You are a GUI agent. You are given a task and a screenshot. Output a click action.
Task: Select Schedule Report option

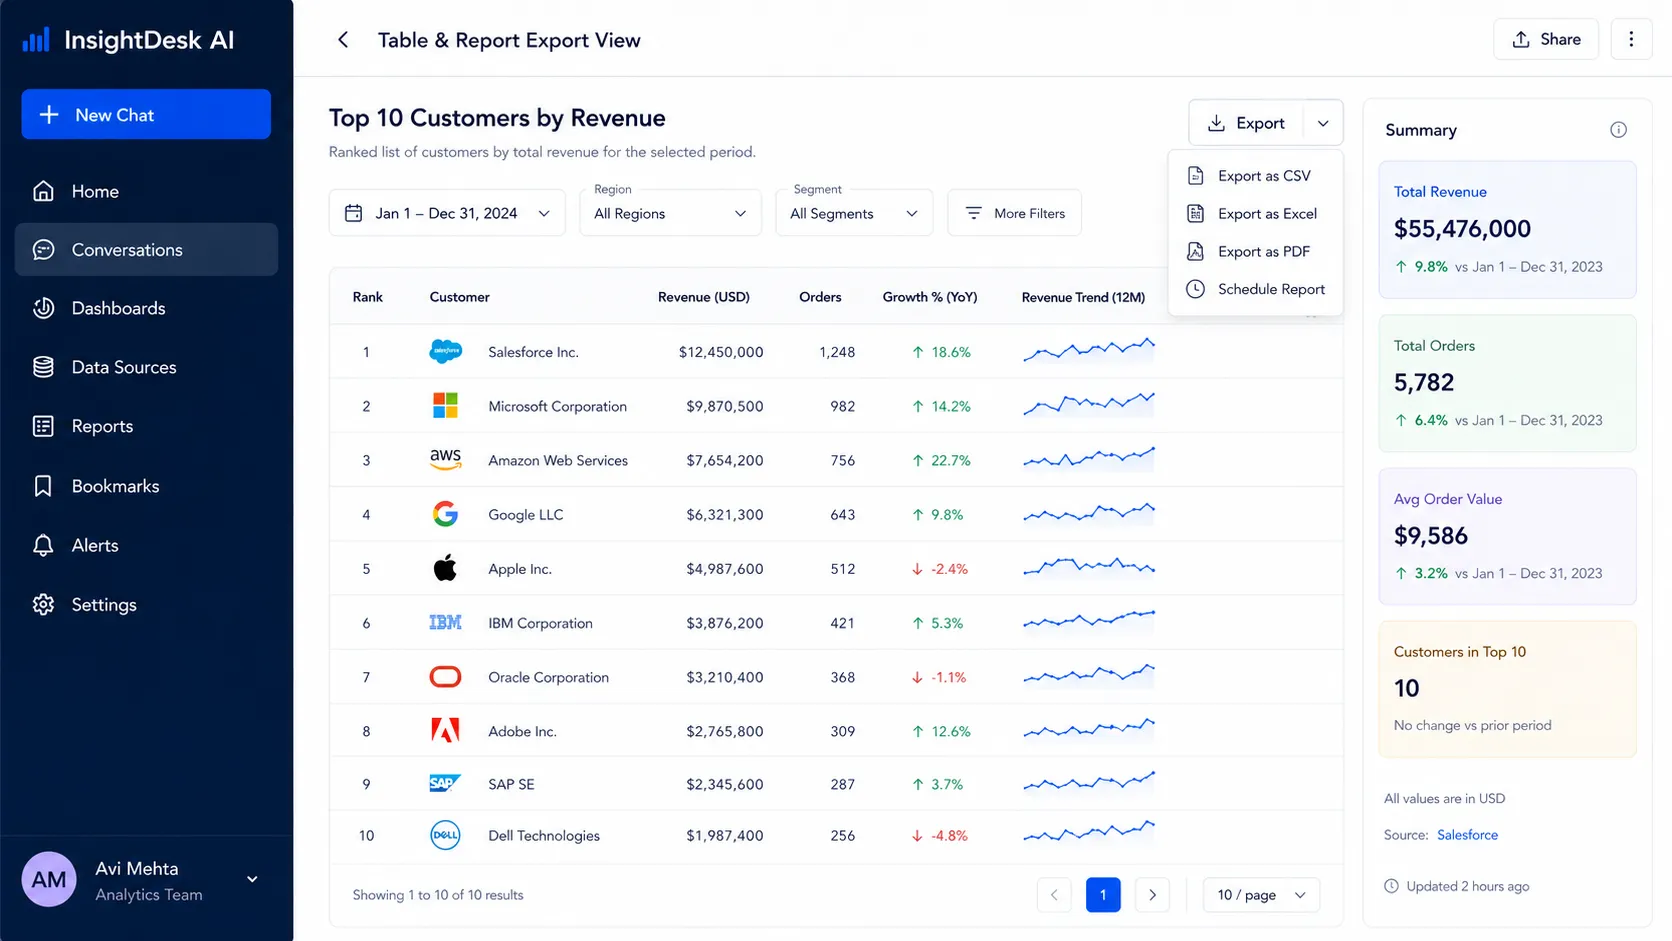(1255, 289)
